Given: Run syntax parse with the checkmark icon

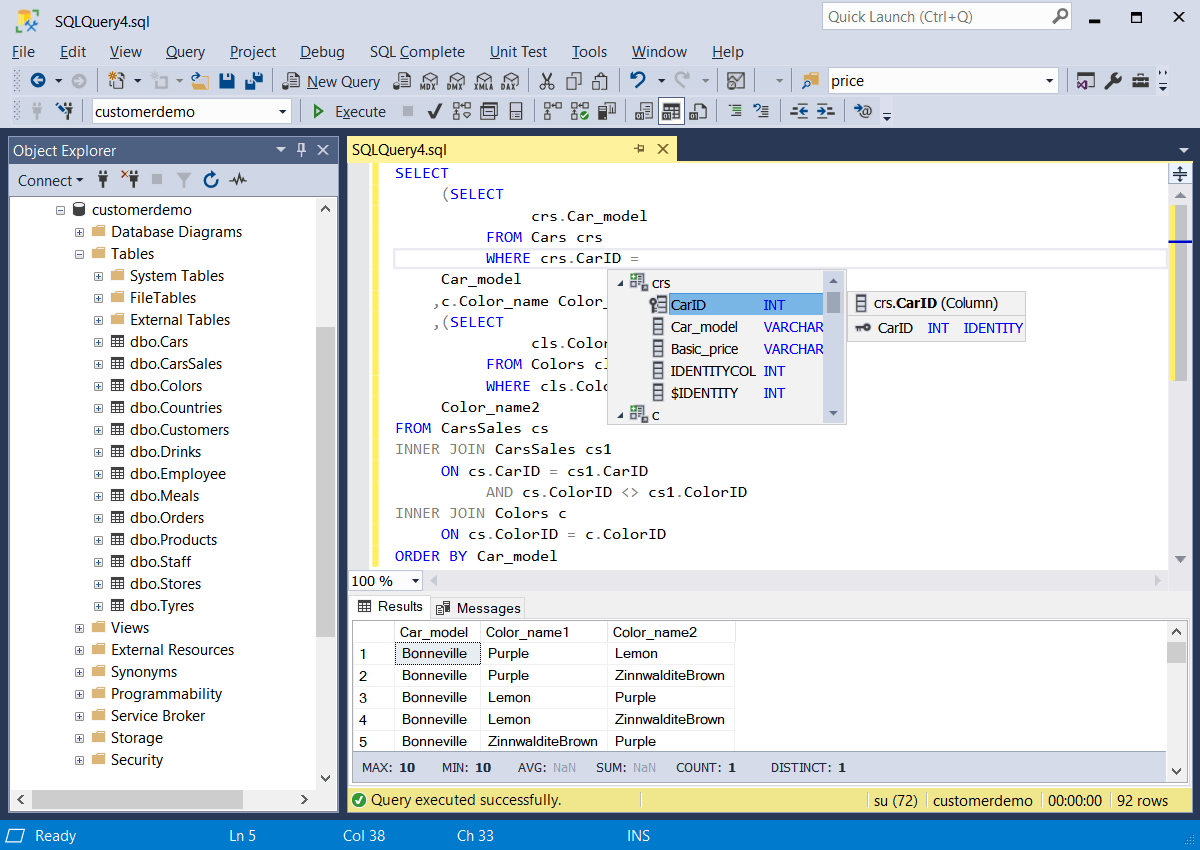Looking at the screenshot, I should tap(433, 111).
